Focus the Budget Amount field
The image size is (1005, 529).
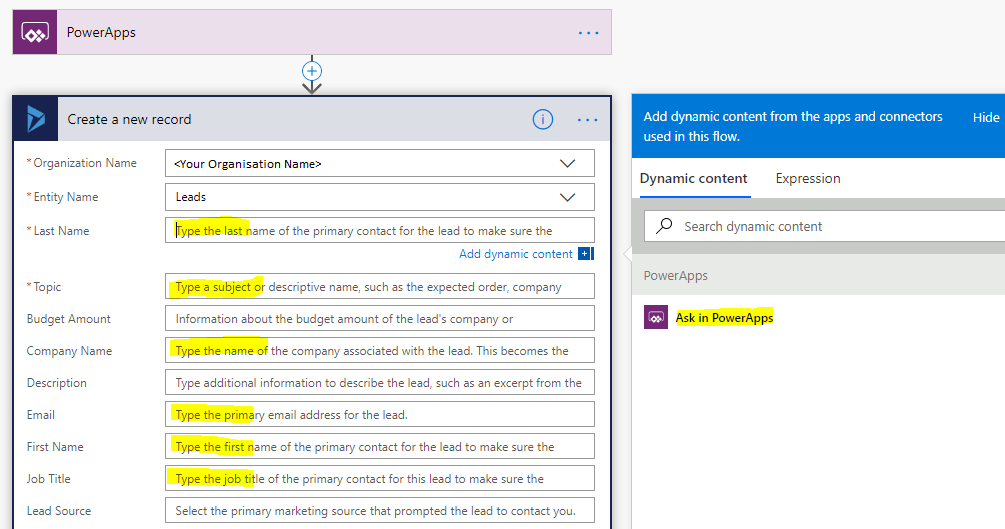(379, 319)
